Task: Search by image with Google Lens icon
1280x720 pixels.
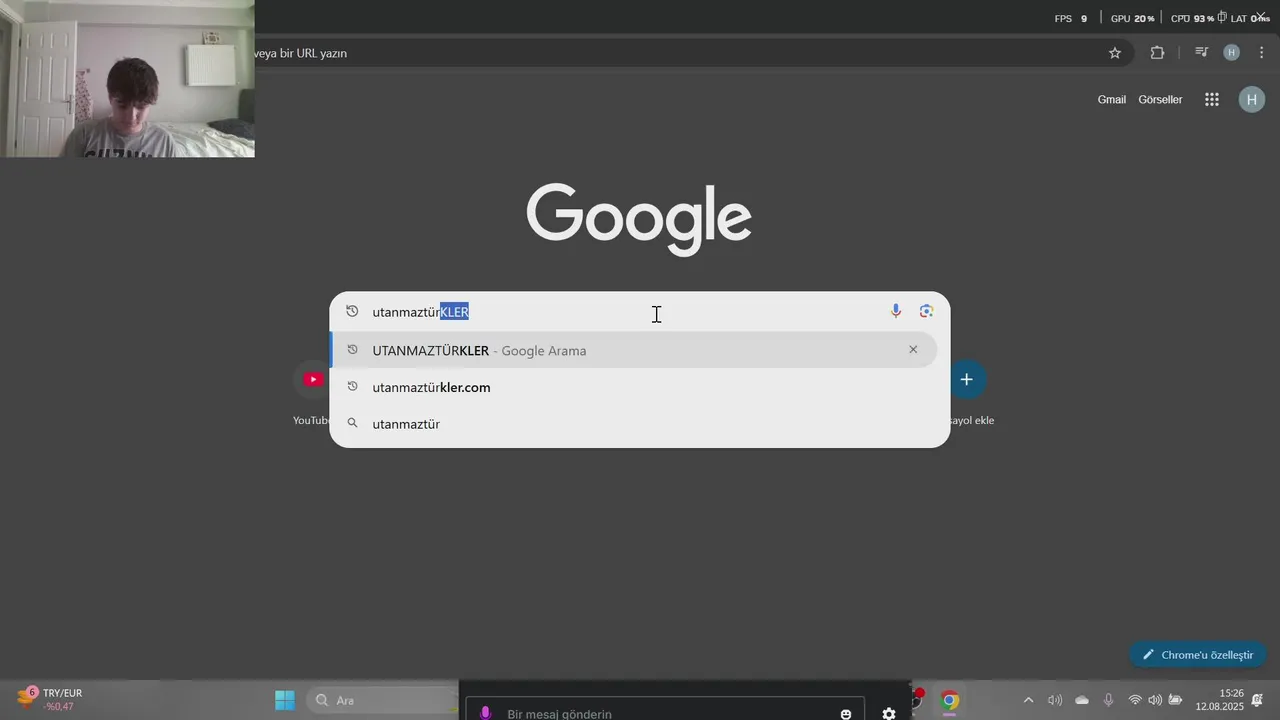Action: (927, 311)
